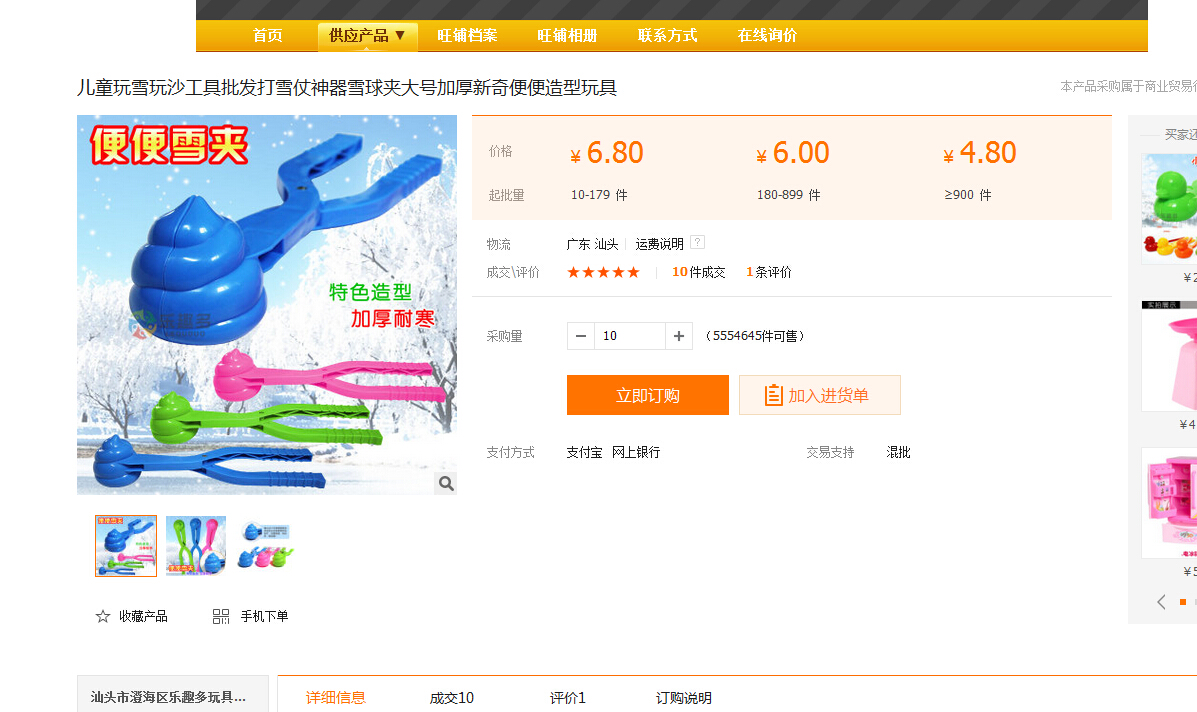
Task: Select the first blue snow clip thumbnail
Action: point(126,546)
